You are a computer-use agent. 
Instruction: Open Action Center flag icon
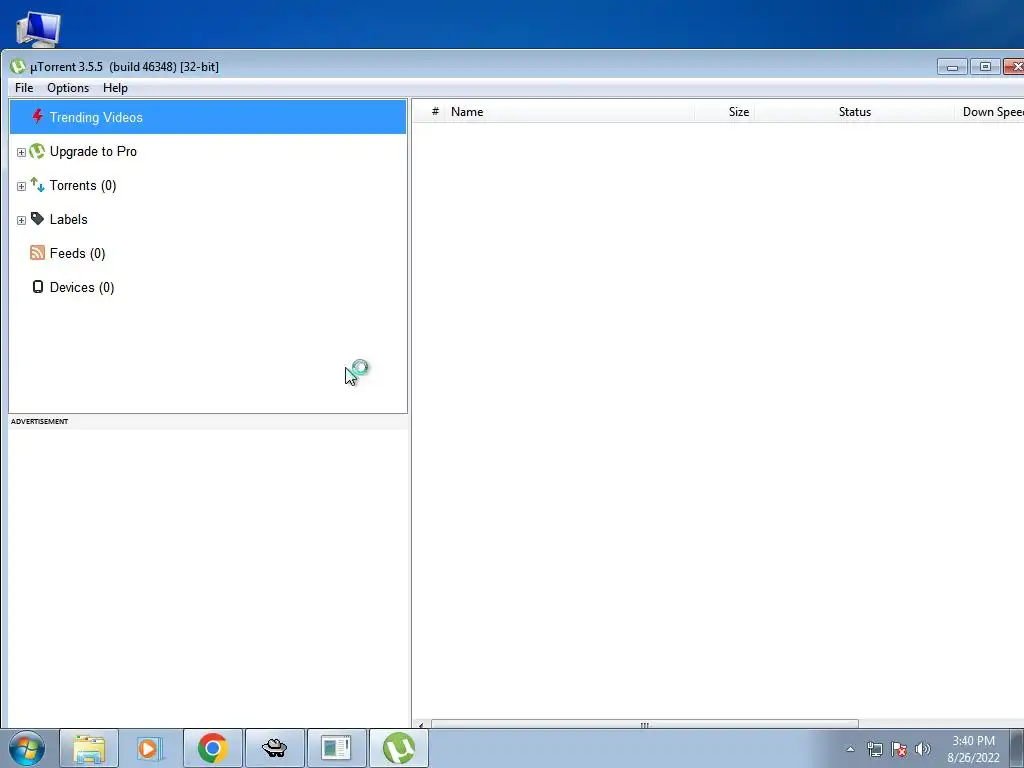pyautogui.click(x=899, y=749)
